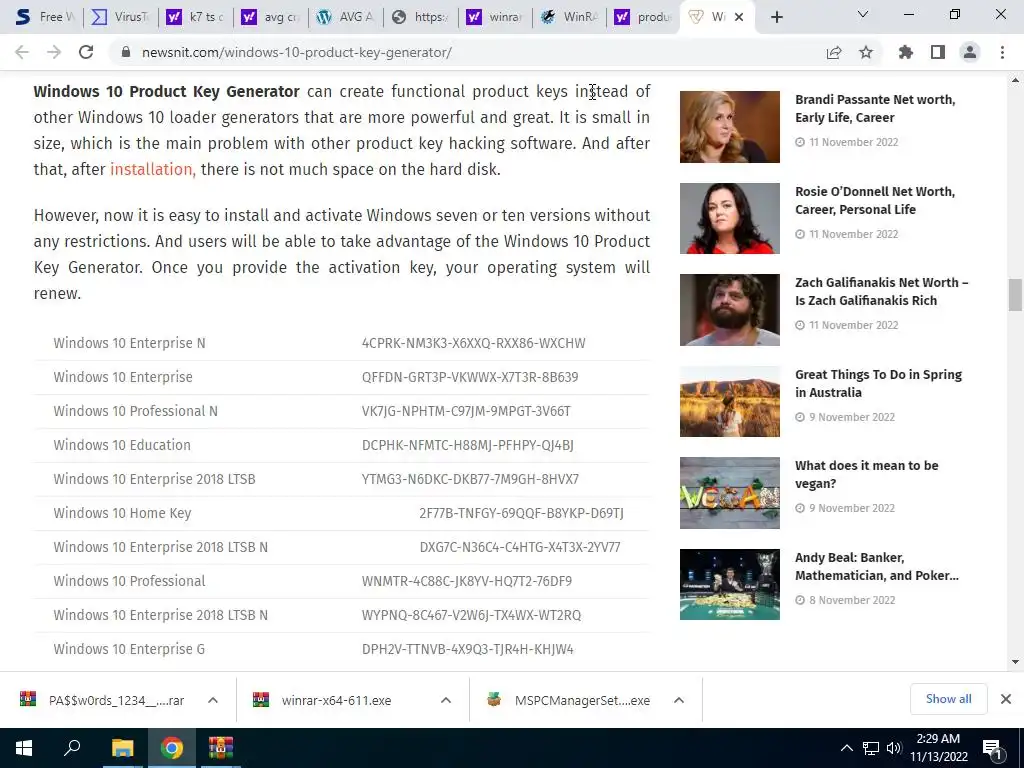Open a new tab with plus icon
Image resolution: width=1024 pixels, height=768 pixels.
pyautogui.click(x=776, y=18)
